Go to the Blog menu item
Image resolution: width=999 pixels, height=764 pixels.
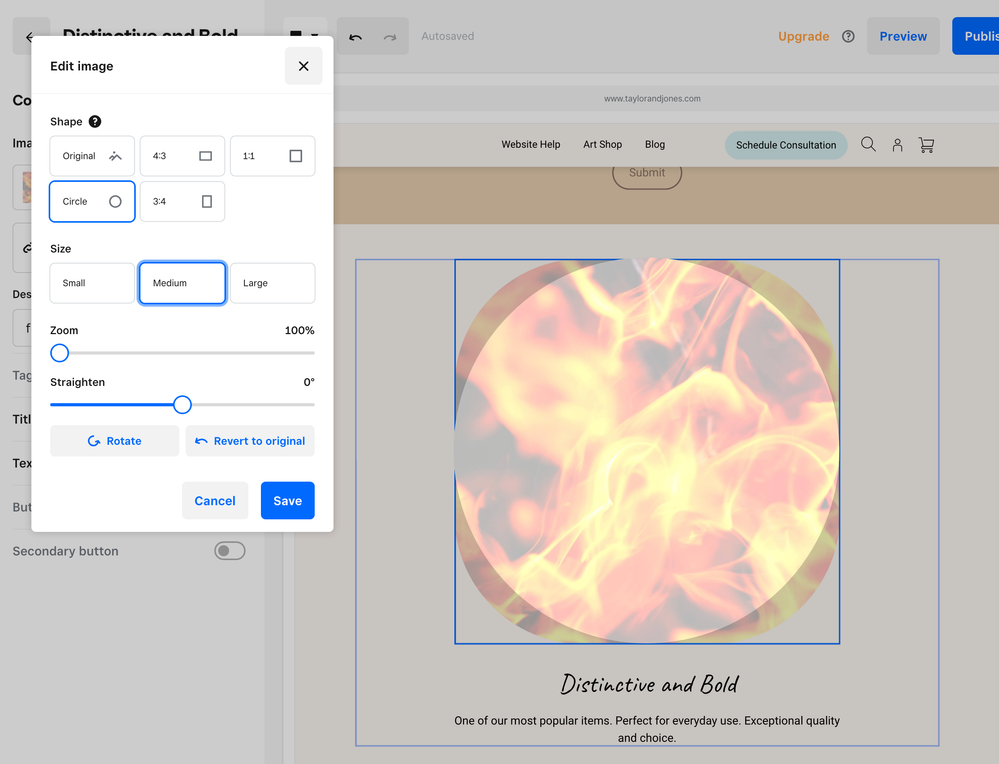pos(655,145)
